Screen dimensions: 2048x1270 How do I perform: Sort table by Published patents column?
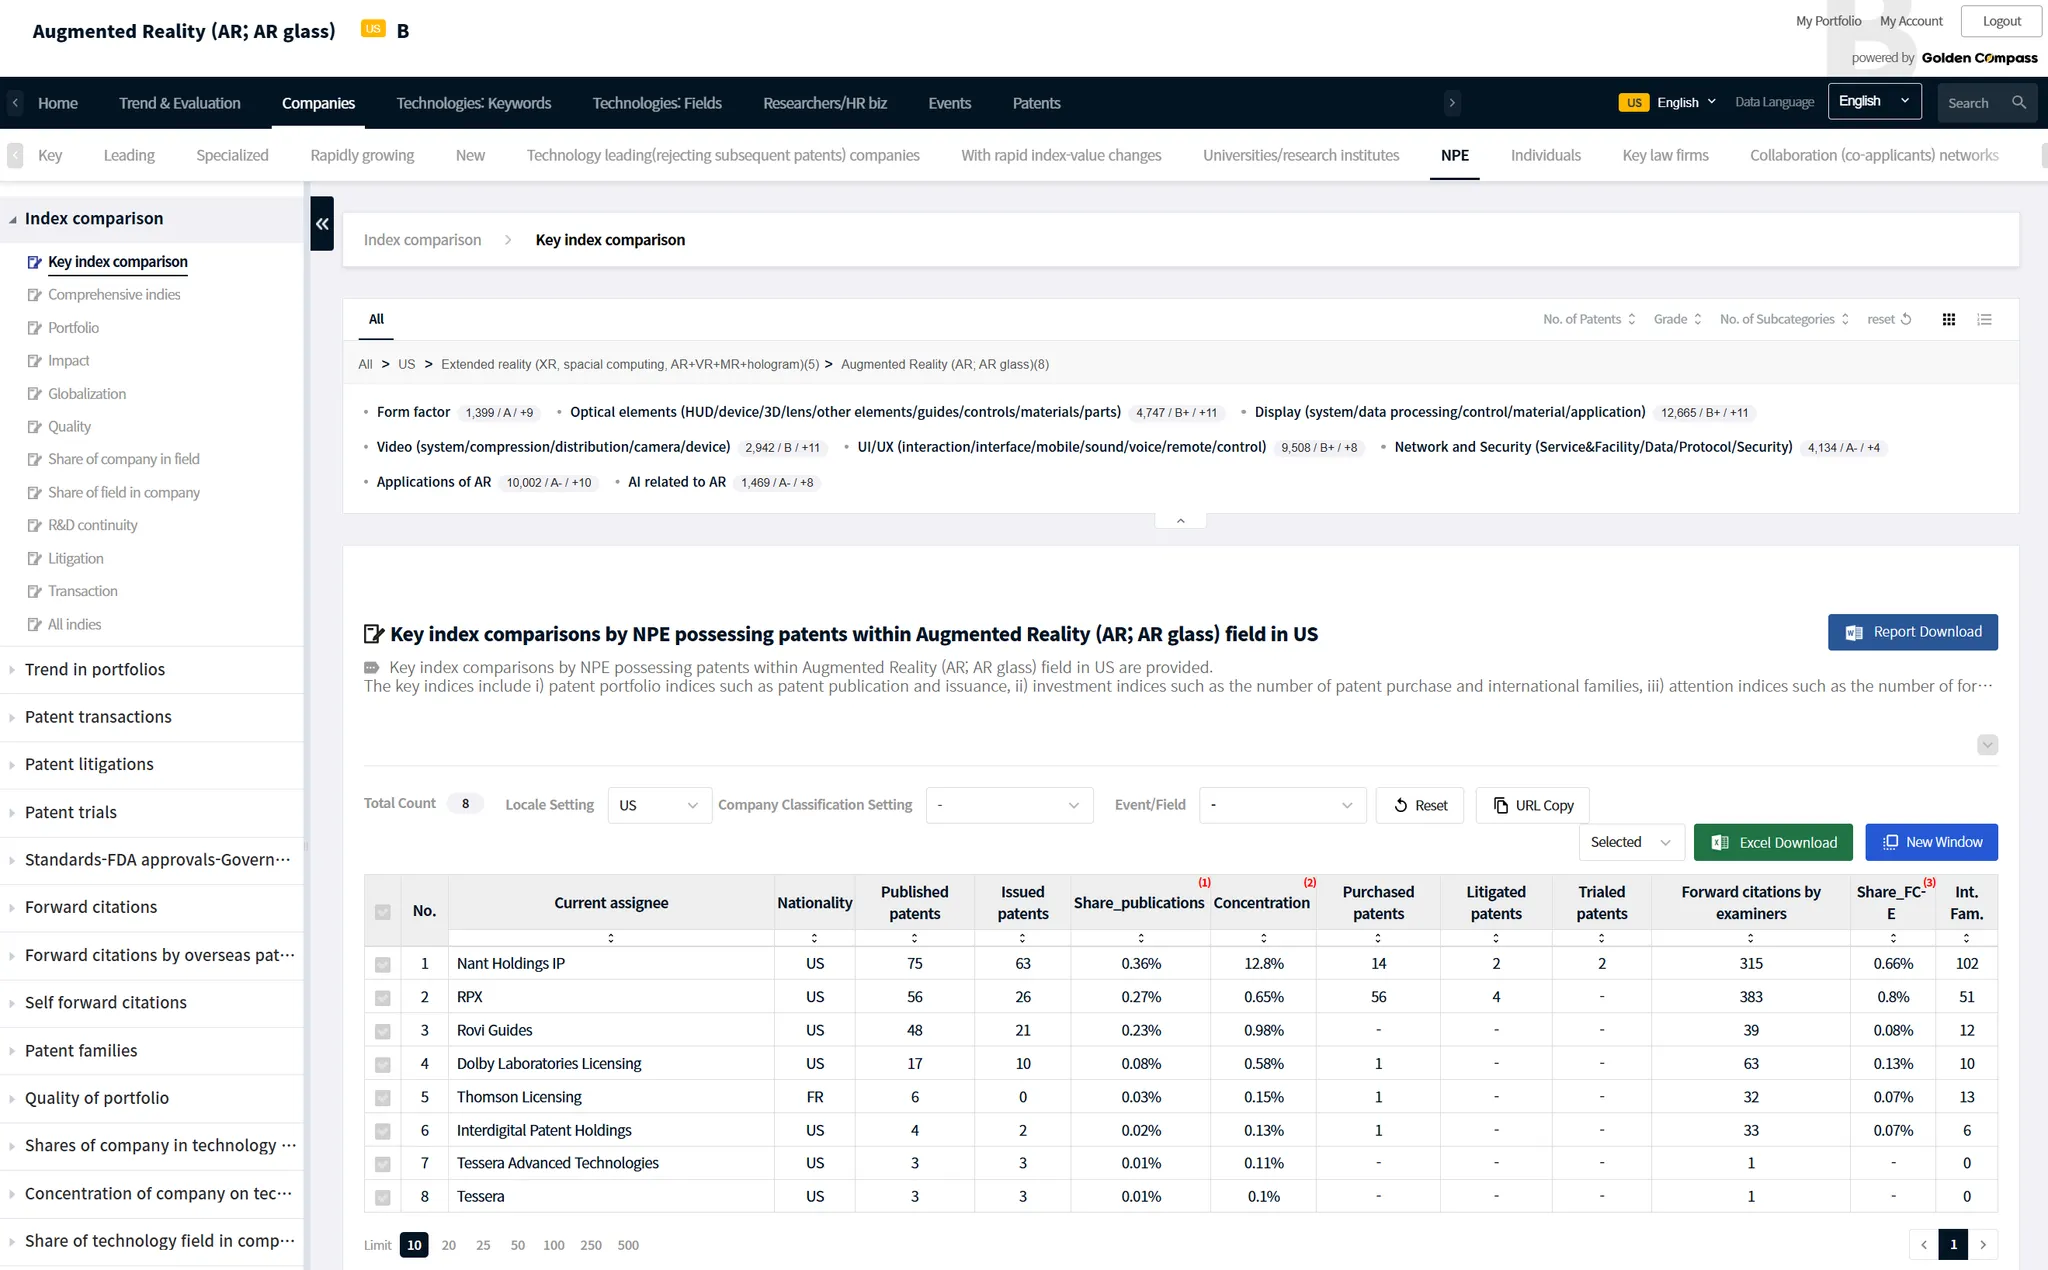click(x=914, y=938)
